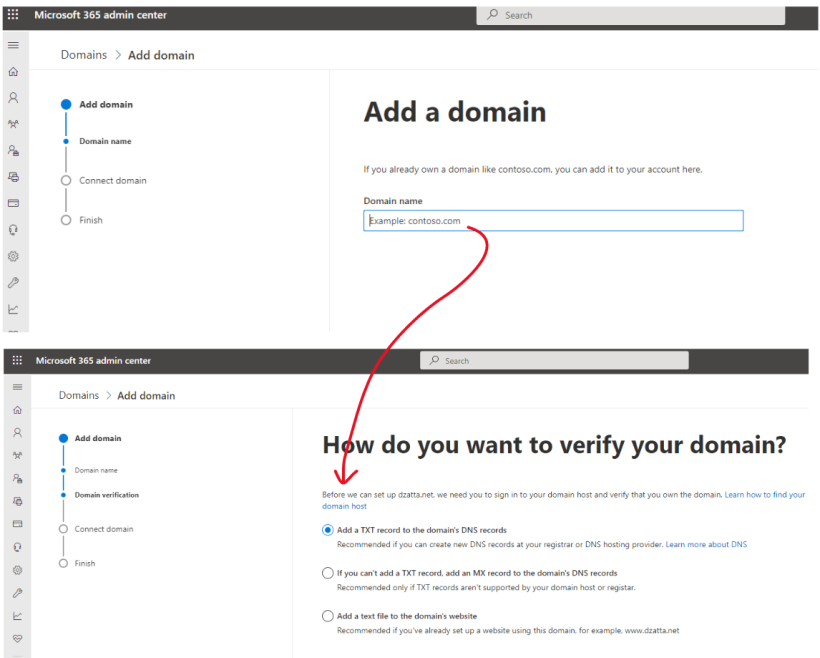The width and height of the screenshot is (820, 658).
Task: Follow the "Learn more about DNS" link
Action: click(x=706, y=545)
